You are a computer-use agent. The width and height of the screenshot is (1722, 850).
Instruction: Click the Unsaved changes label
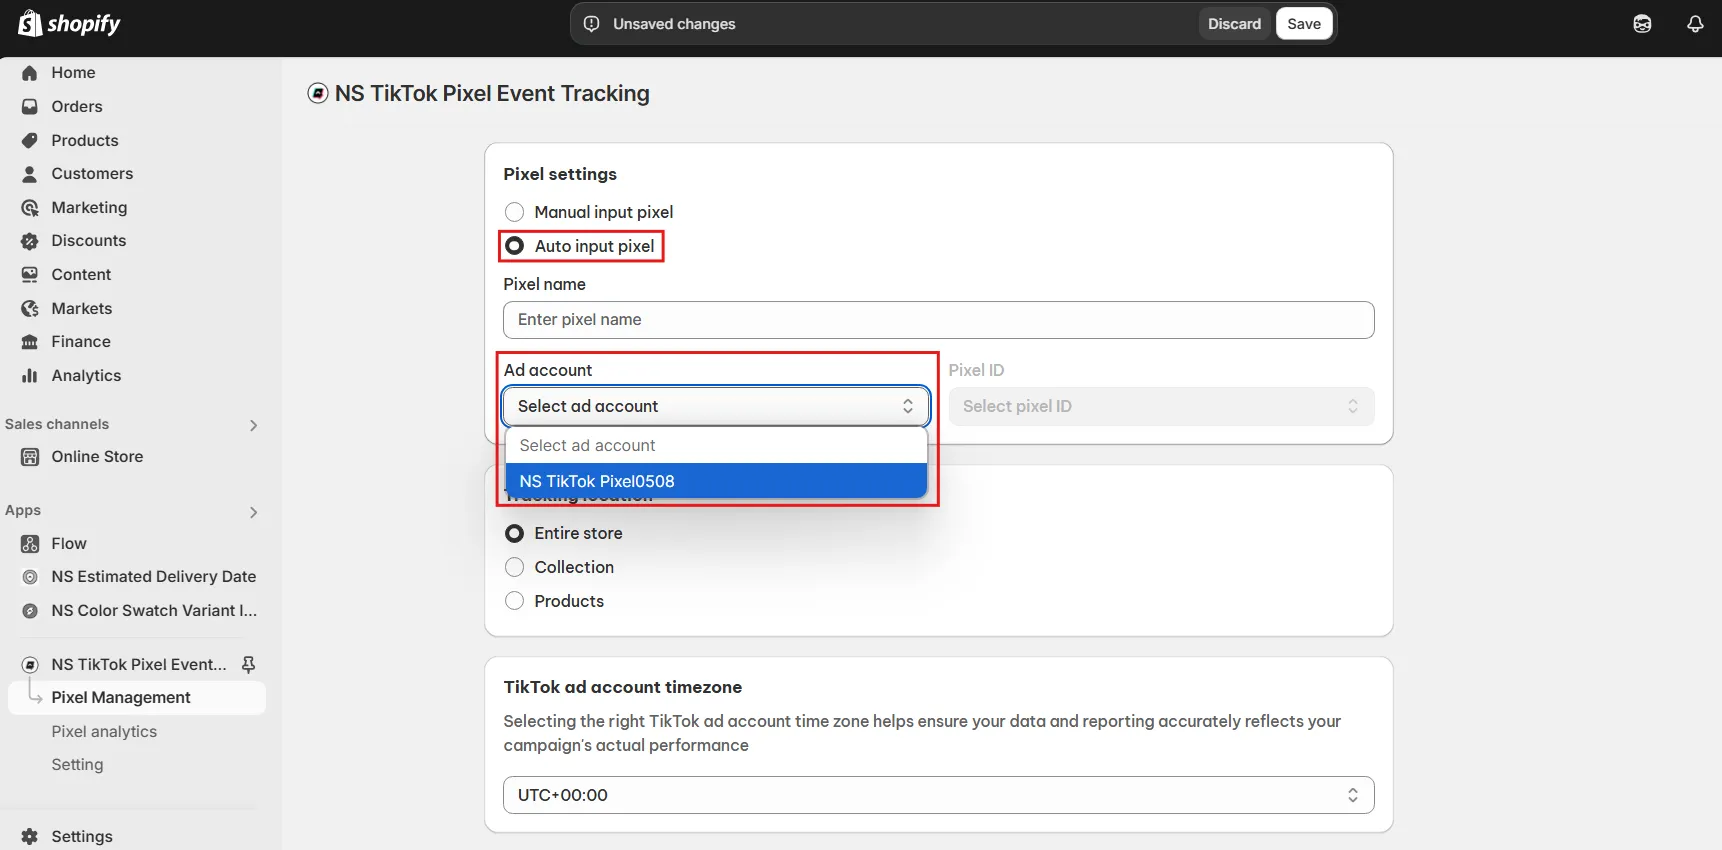click(x=674, y=24)
